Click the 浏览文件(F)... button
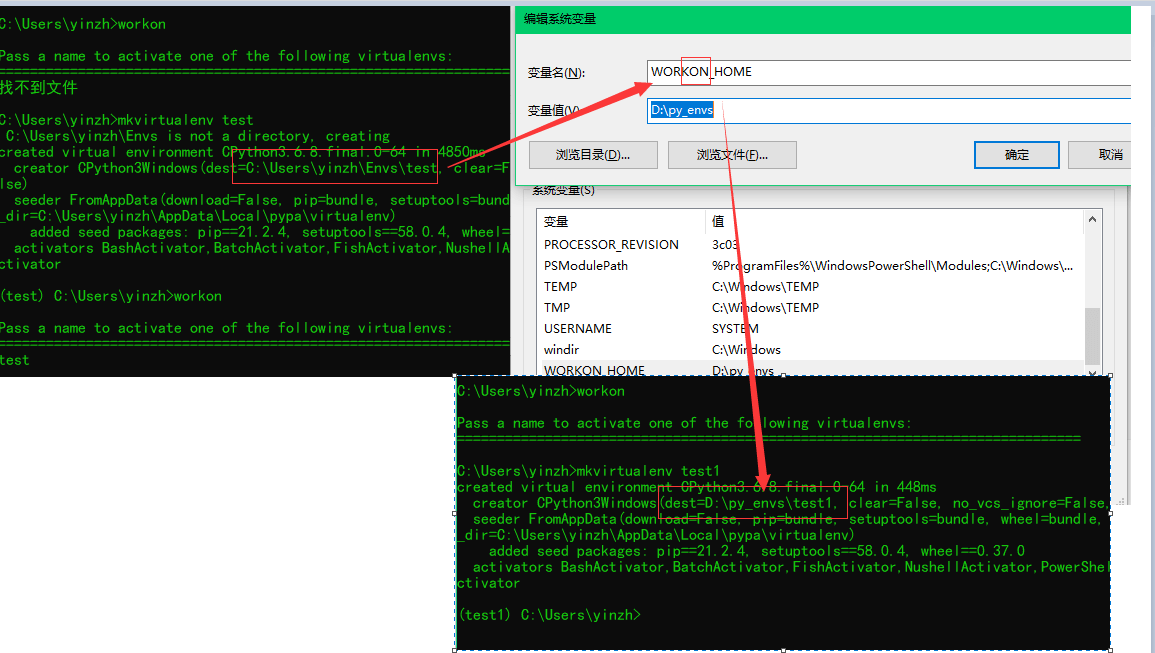Screen dimensions: 1155x653 tap(732, 155)
